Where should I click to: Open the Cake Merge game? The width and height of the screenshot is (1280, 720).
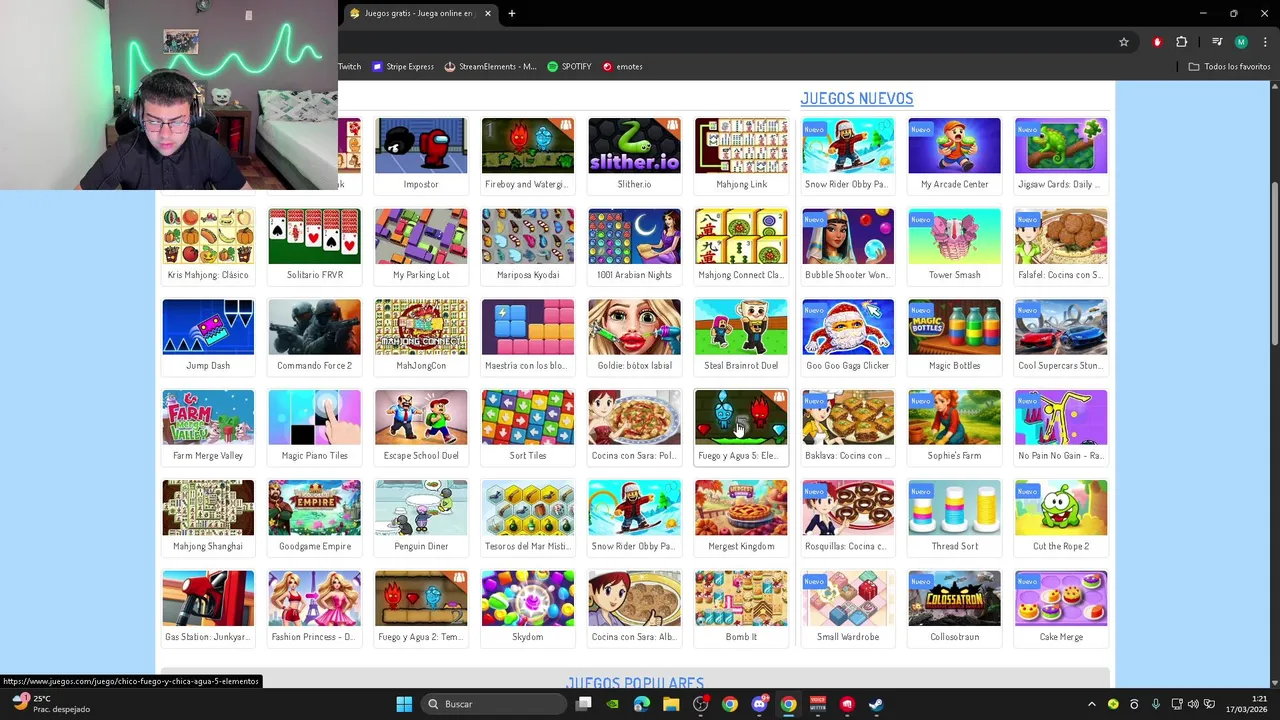point(1061,608)
